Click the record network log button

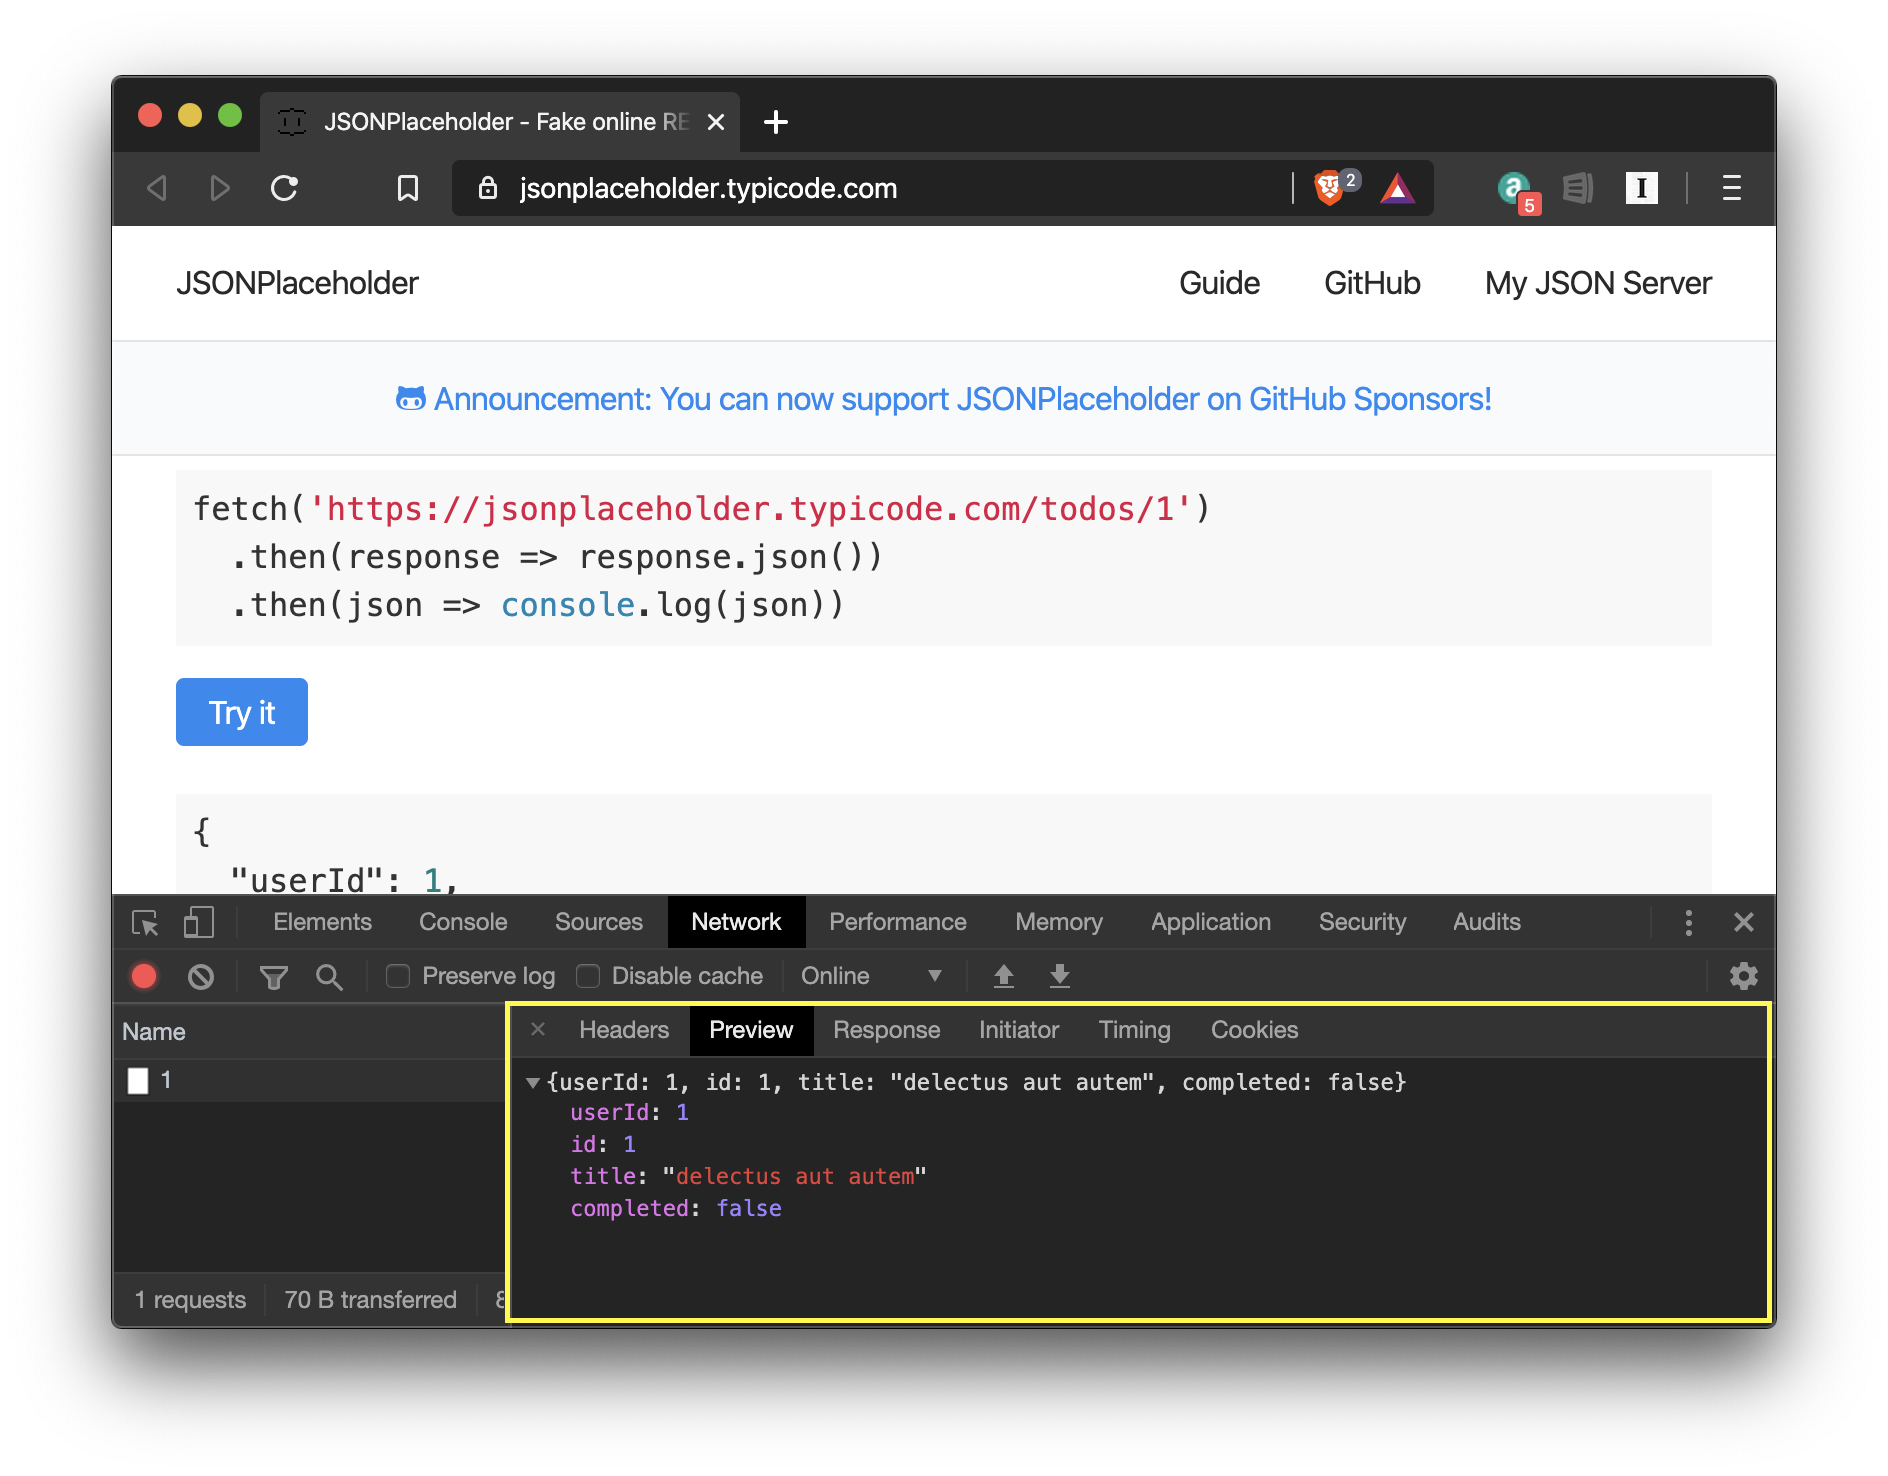(x=144, y=976)
